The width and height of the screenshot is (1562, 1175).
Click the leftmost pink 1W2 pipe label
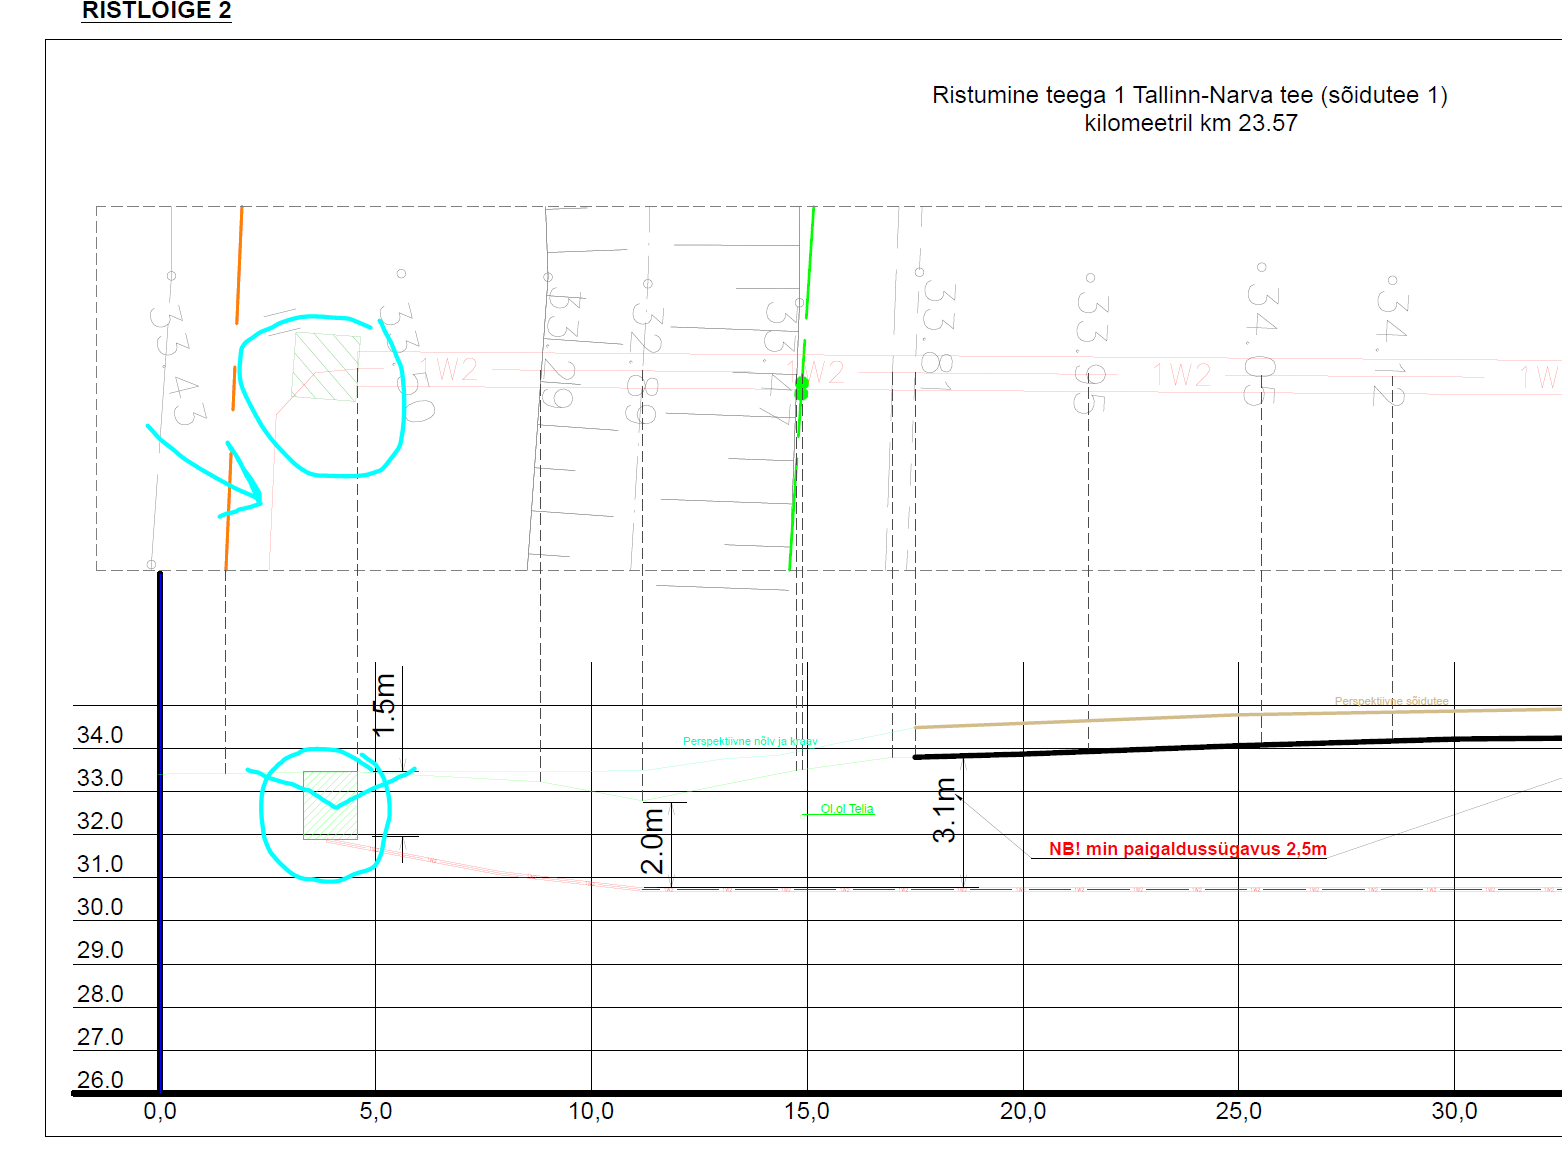[x=448, y=370]
